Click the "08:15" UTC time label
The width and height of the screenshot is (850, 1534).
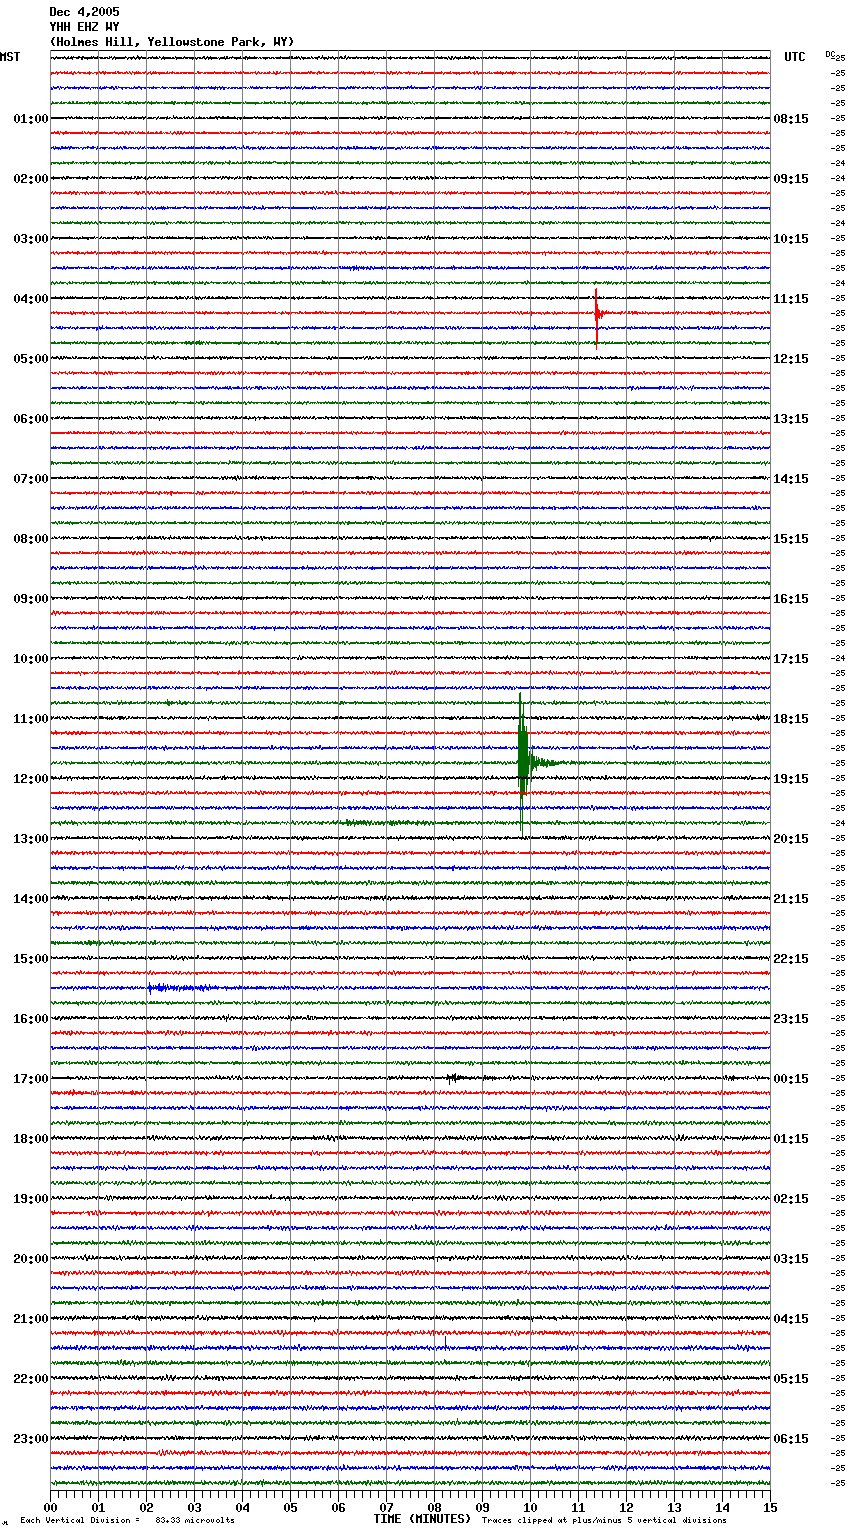791,119
